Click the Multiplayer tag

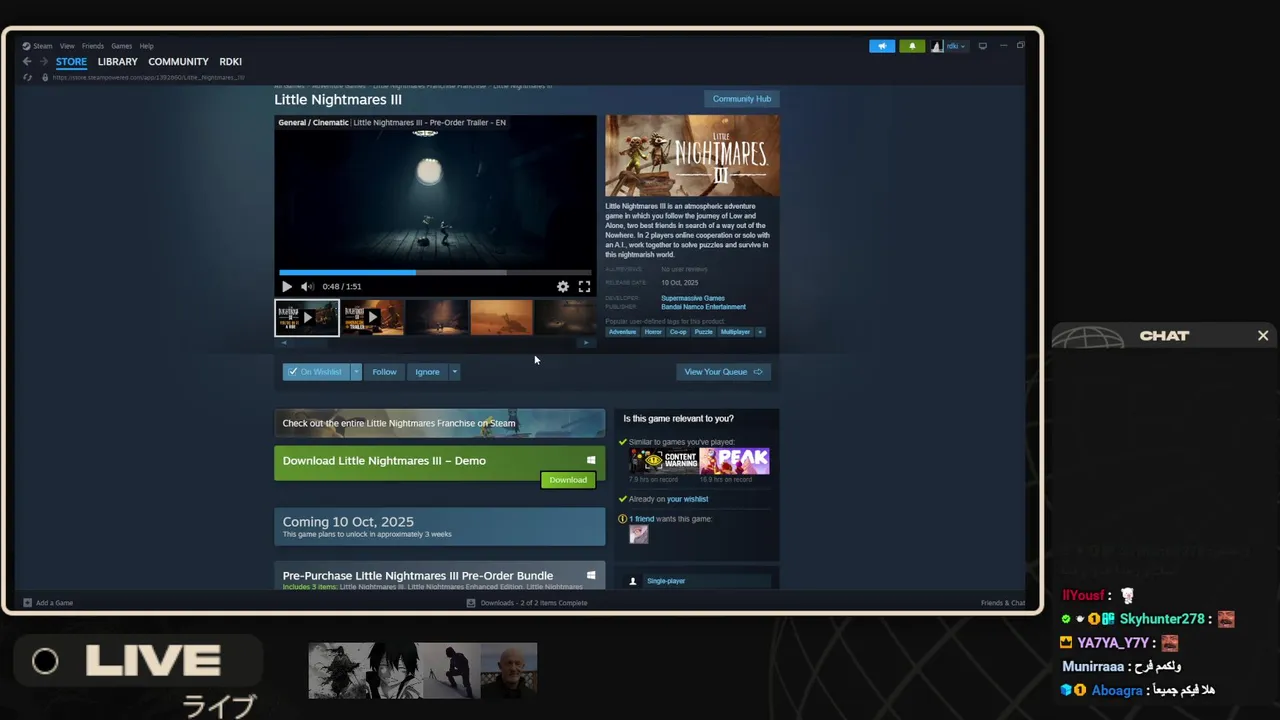tap(735, 332)
